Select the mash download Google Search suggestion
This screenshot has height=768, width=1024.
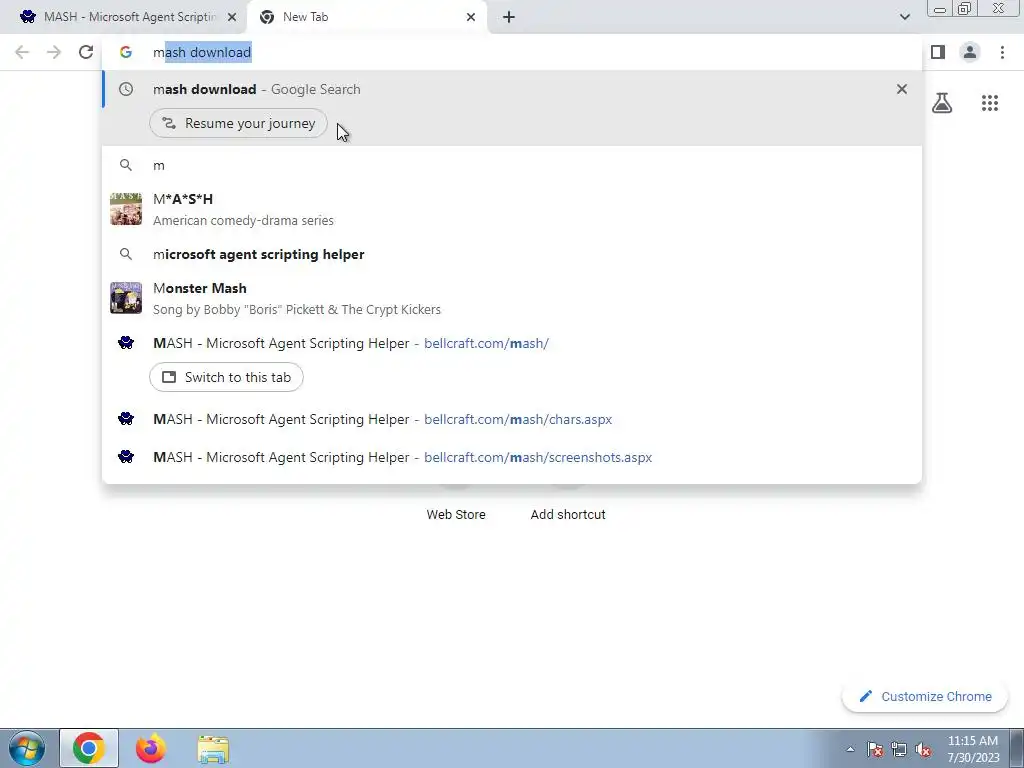click(x=512, y=89)
